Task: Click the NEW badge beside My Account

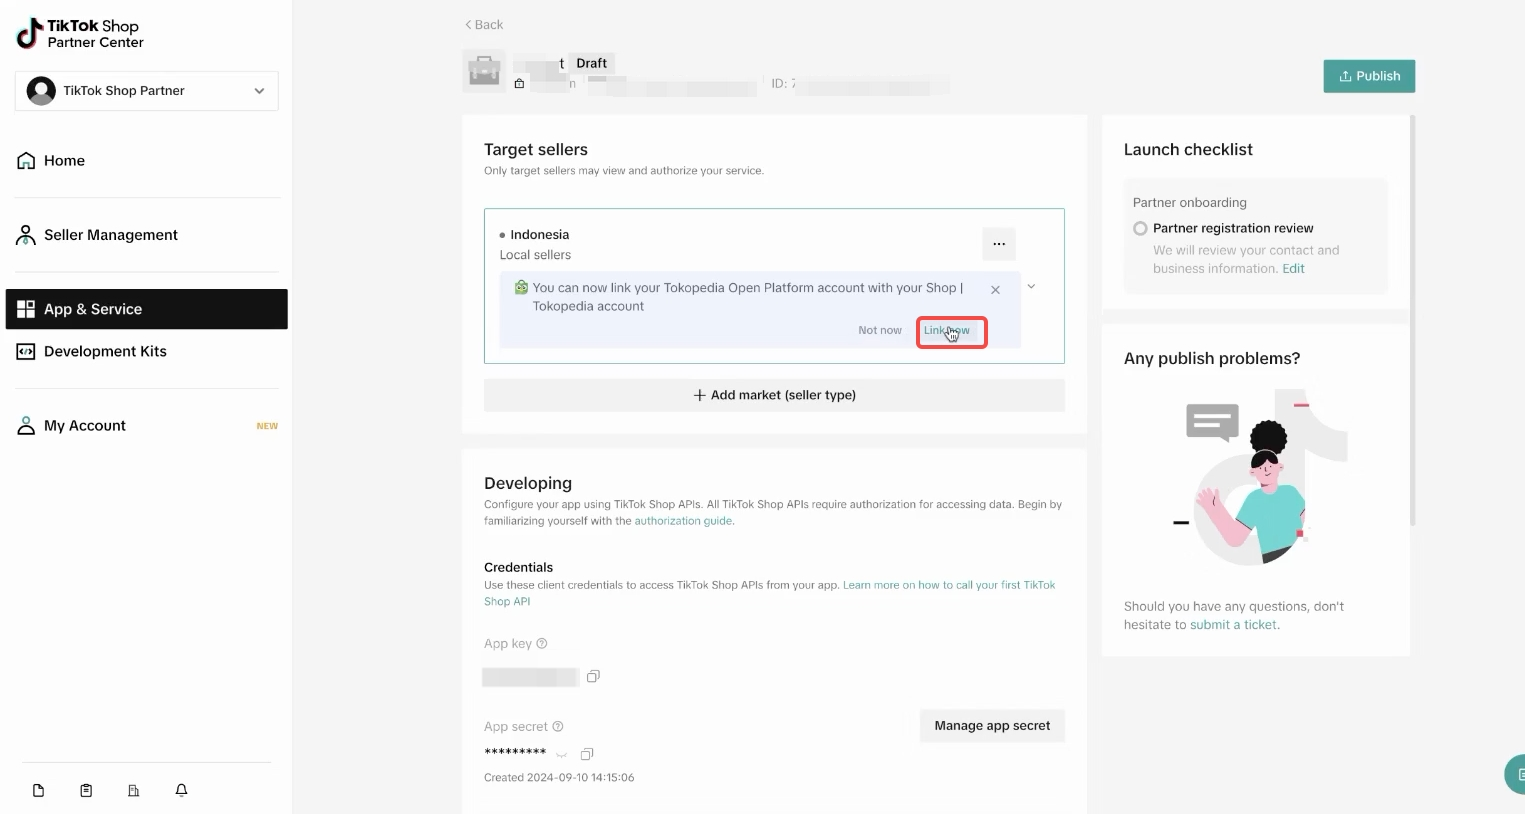Action: pyautogui.click(x=267, y=426)
